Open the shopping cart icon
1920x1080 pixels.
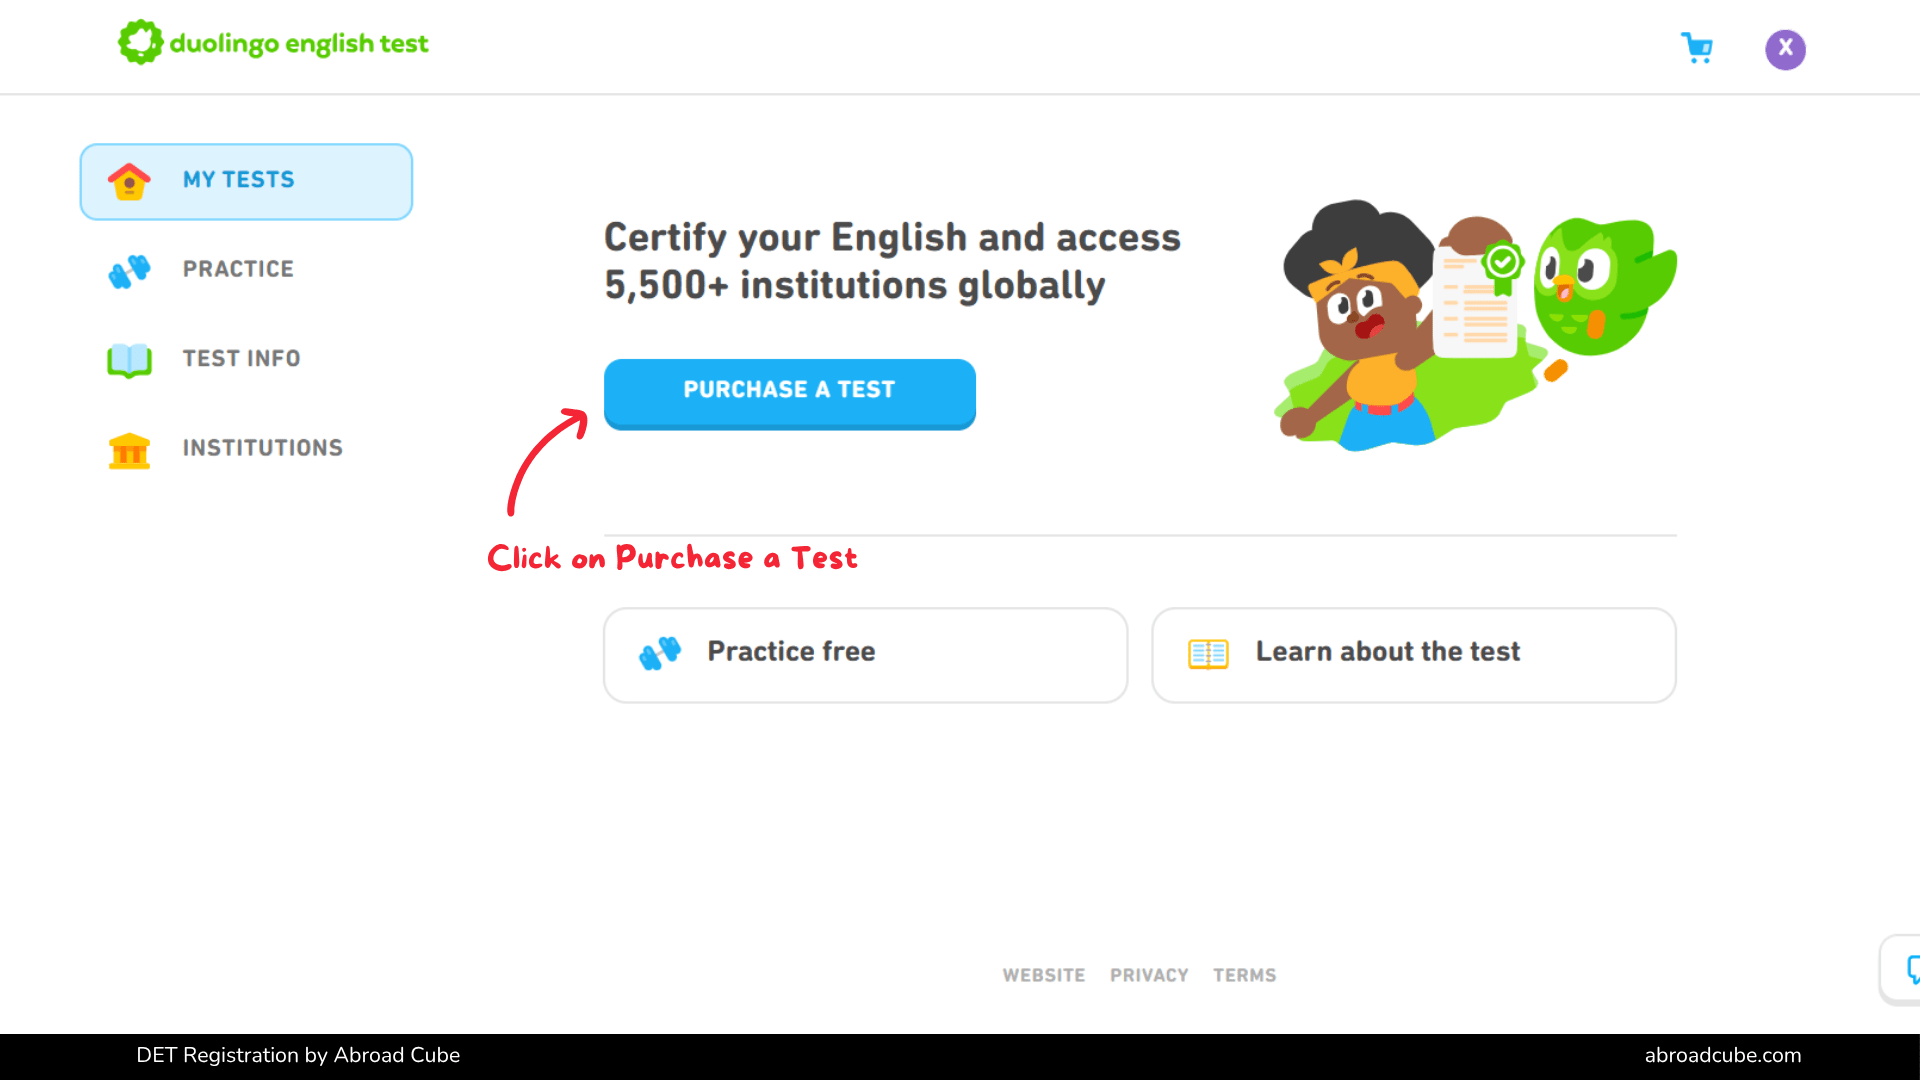(1697, 48)
